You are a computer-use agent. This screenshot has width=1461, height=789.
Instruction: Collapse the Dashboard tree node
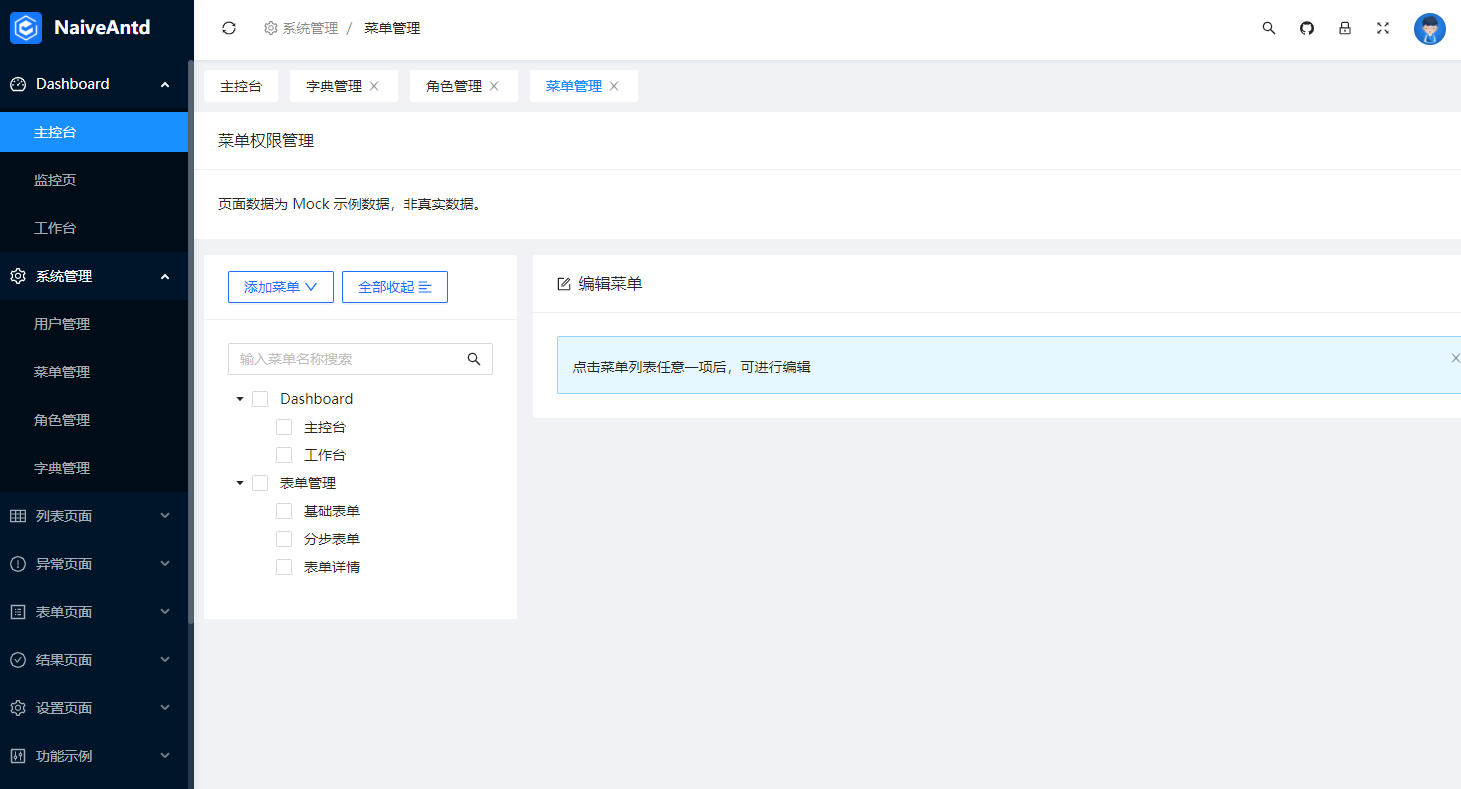[x=240, y=398]
